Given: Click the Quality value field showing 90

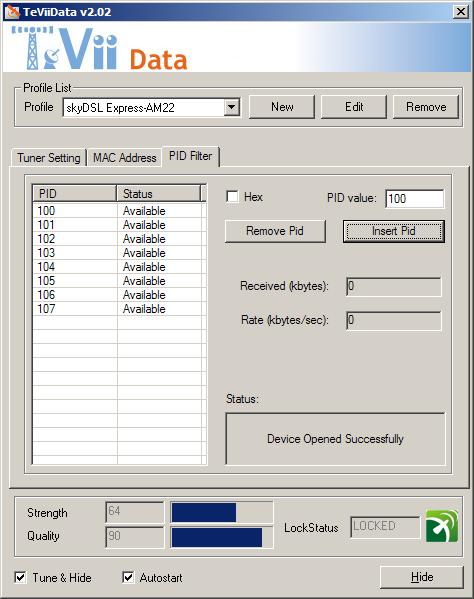Looking at the screenshot, I should (x=134, y=537).
